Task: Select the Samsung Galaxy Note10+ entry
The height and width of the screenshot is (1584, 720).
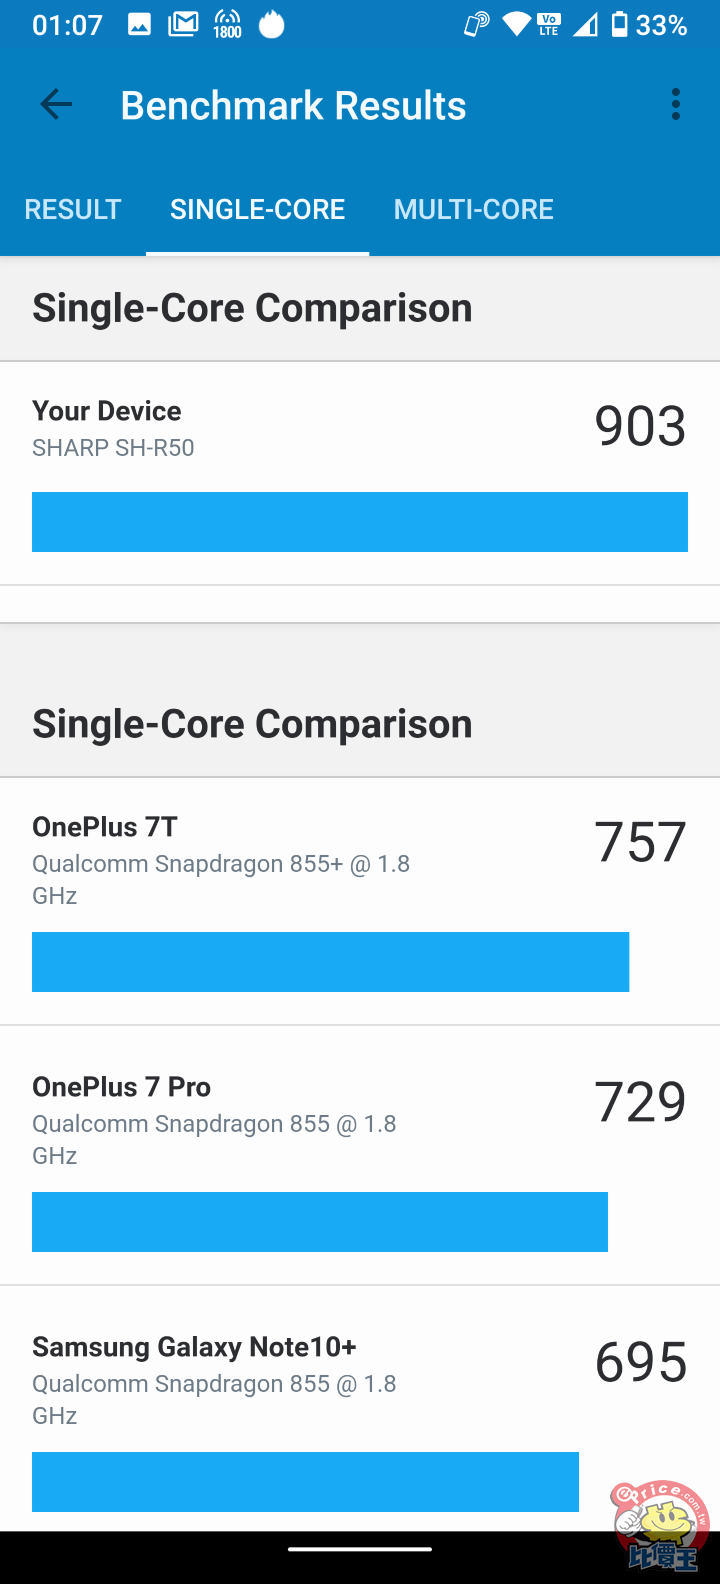Action: (360, 1408)
